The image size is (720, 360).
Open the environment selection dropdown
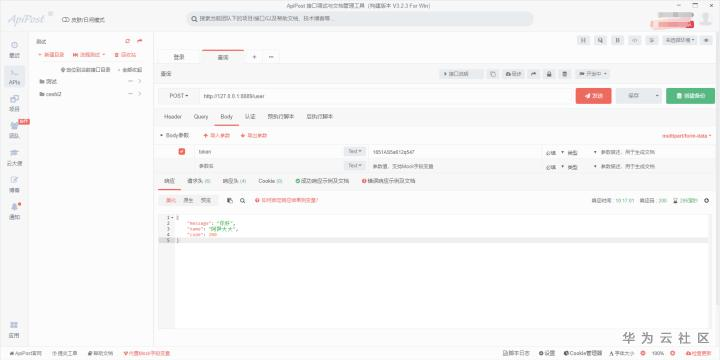pos(681,40)
